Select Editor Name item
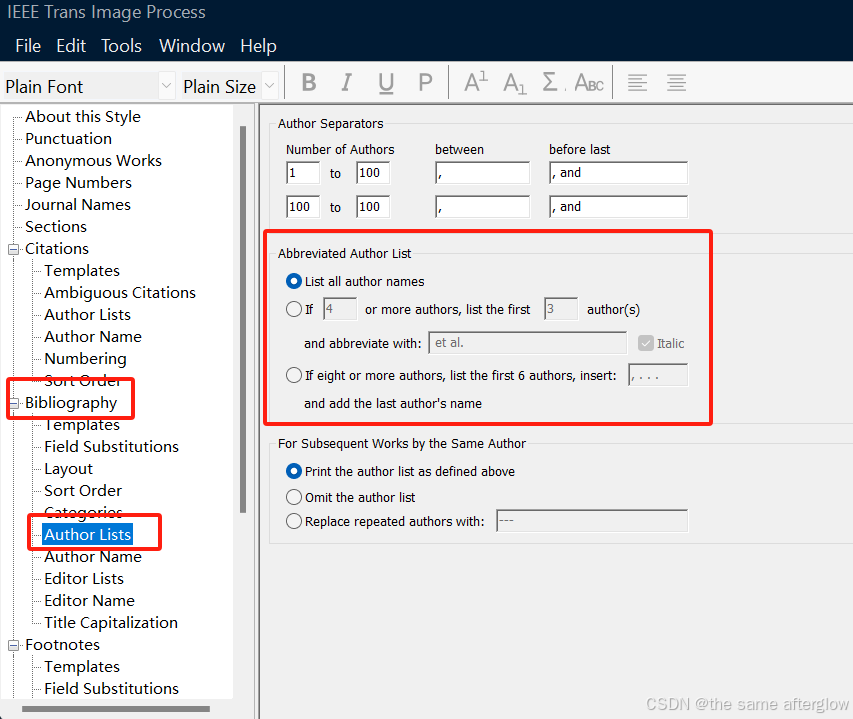 [x=90, y=601]
